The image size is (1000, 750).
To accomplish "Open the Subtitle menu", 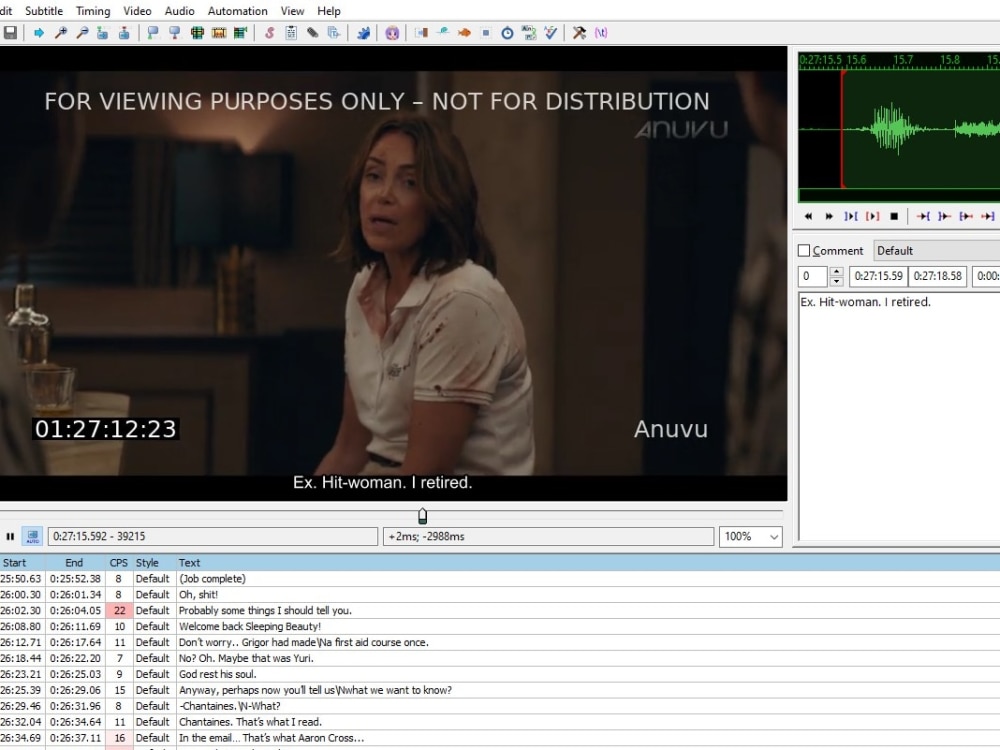I will pyautogui.click(x=44, y=11).
